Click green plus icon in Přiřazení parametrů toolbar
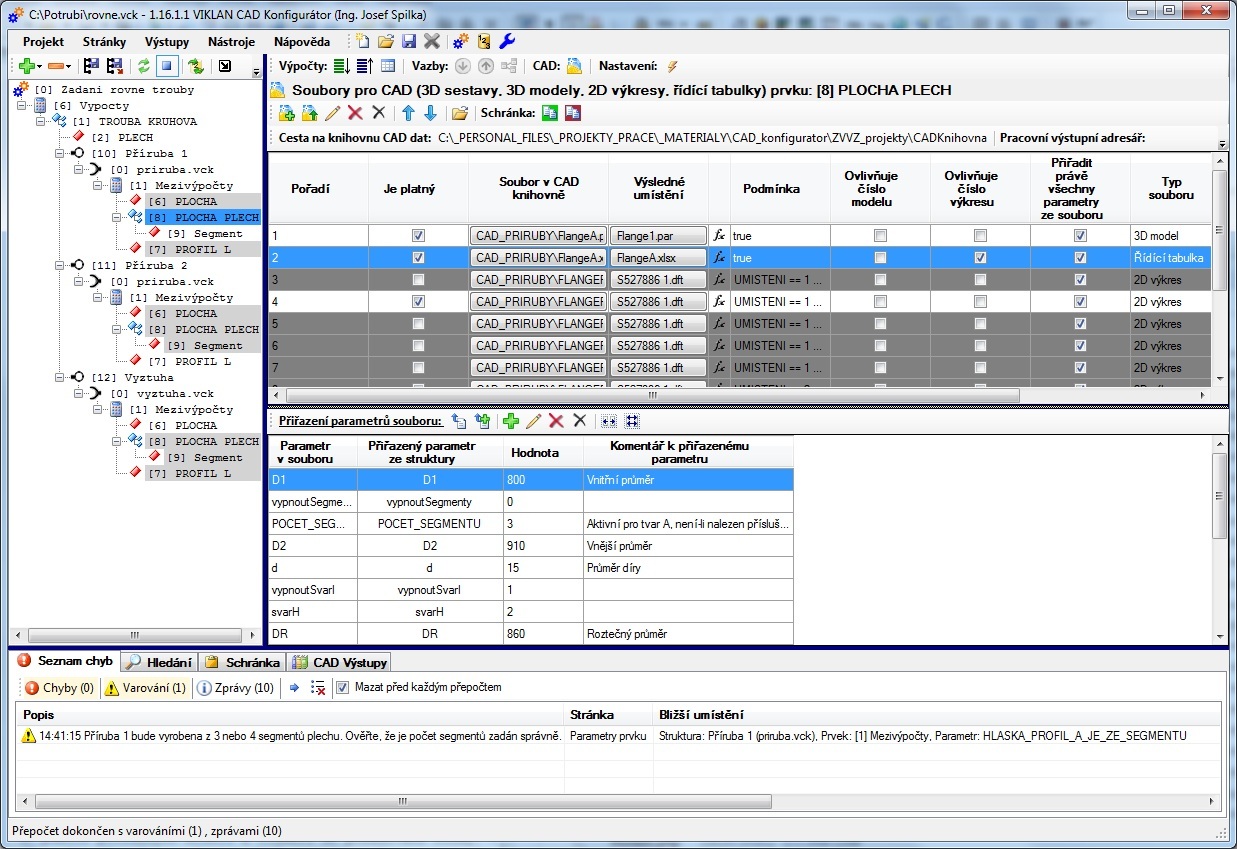 (510, 422)
